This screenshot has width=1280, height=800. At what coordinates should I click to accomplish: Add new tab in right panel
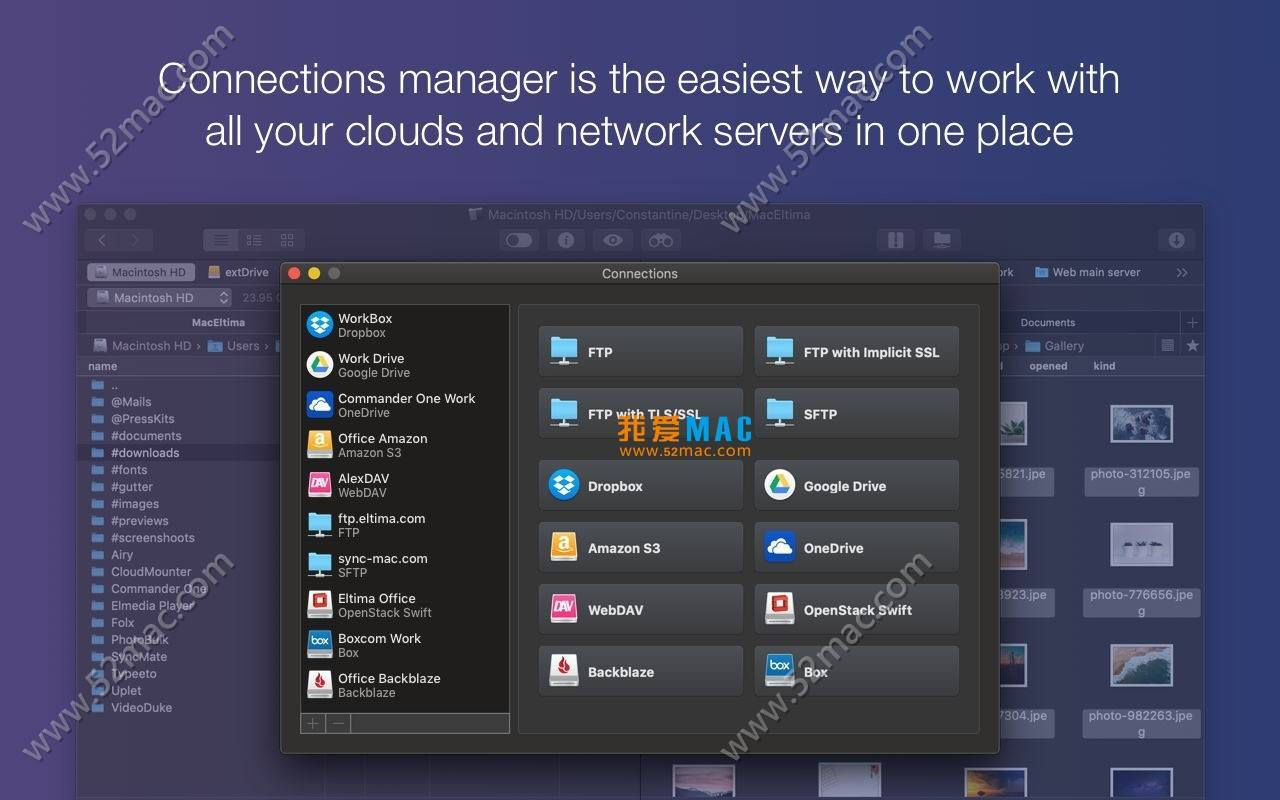[x=1191, y=322]
